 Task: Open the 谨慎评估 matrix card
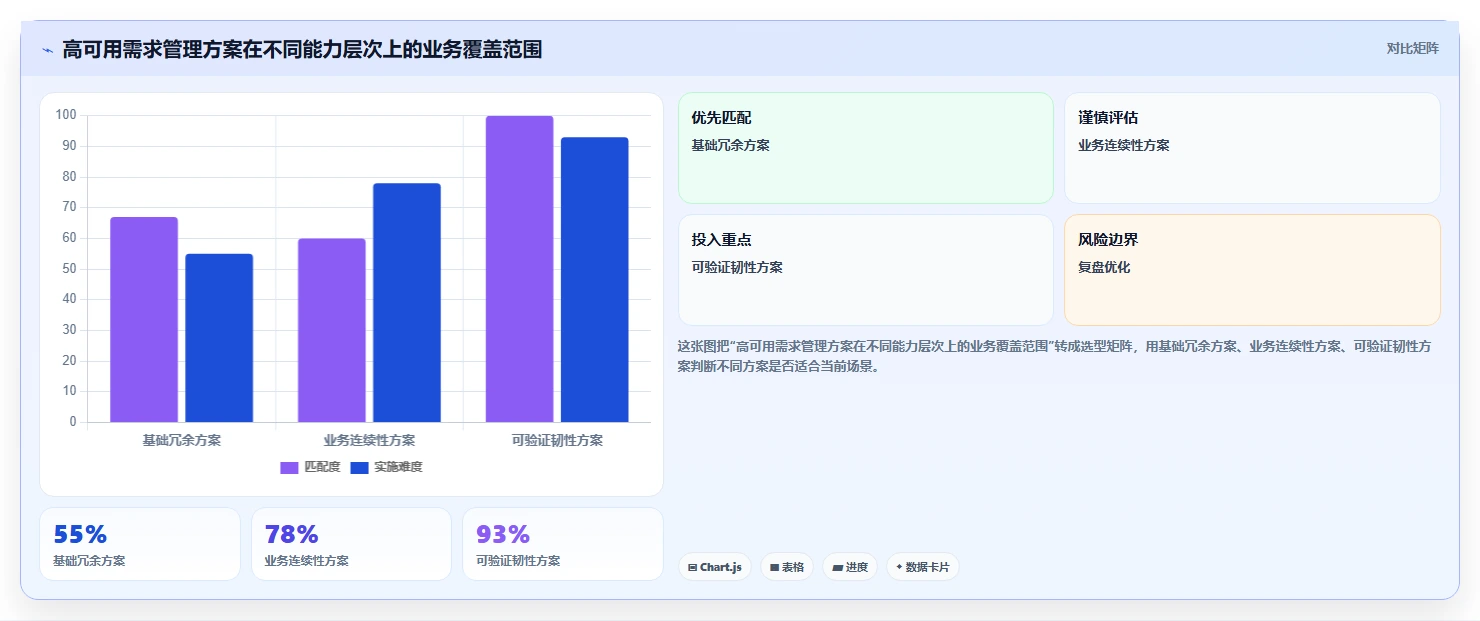[1252, 148]
